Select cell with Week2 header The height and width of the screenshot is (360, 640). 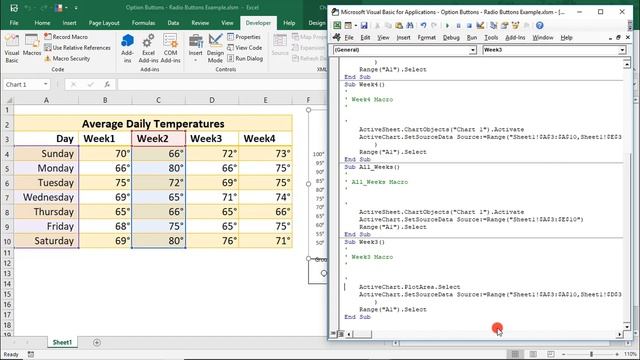pos(158,138)
